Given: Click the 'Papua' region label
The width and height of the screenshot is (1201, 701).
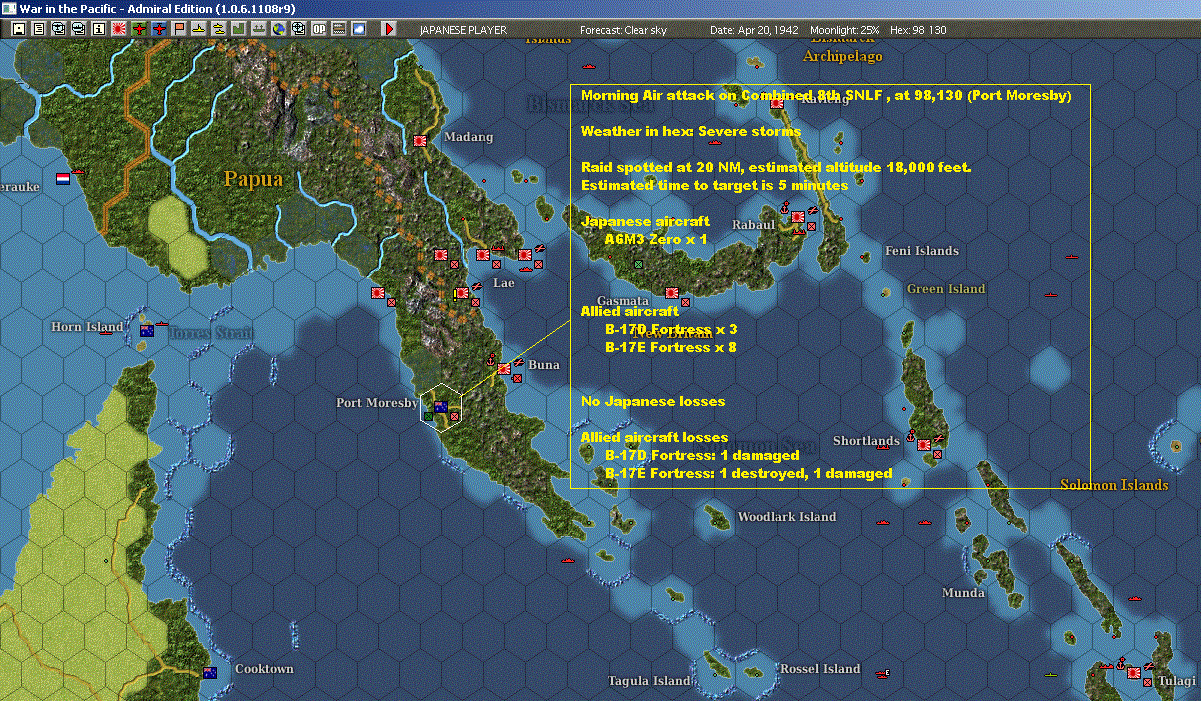Looking at the screenshot, I should [x=253, y=179].
